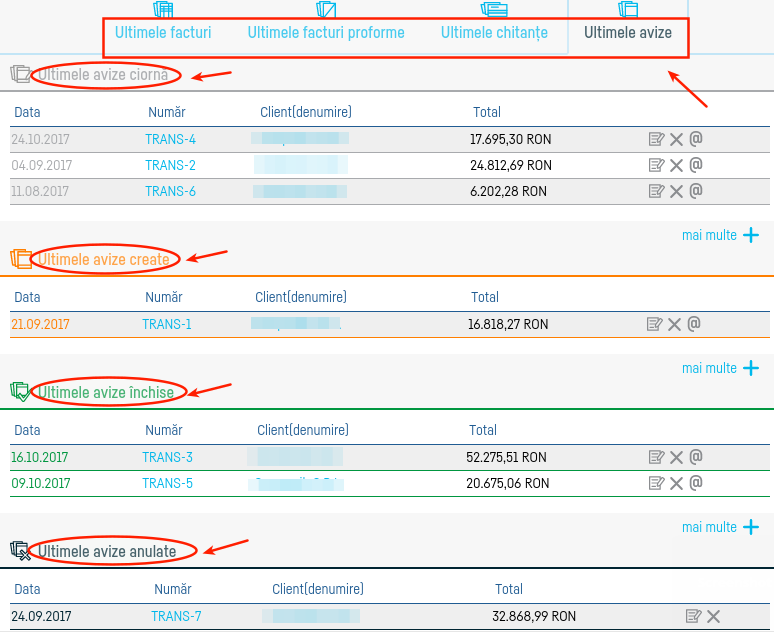Click the Ultimele avize create heading
The width and height of the screenshot is (774, 632).
click(104, 260)
